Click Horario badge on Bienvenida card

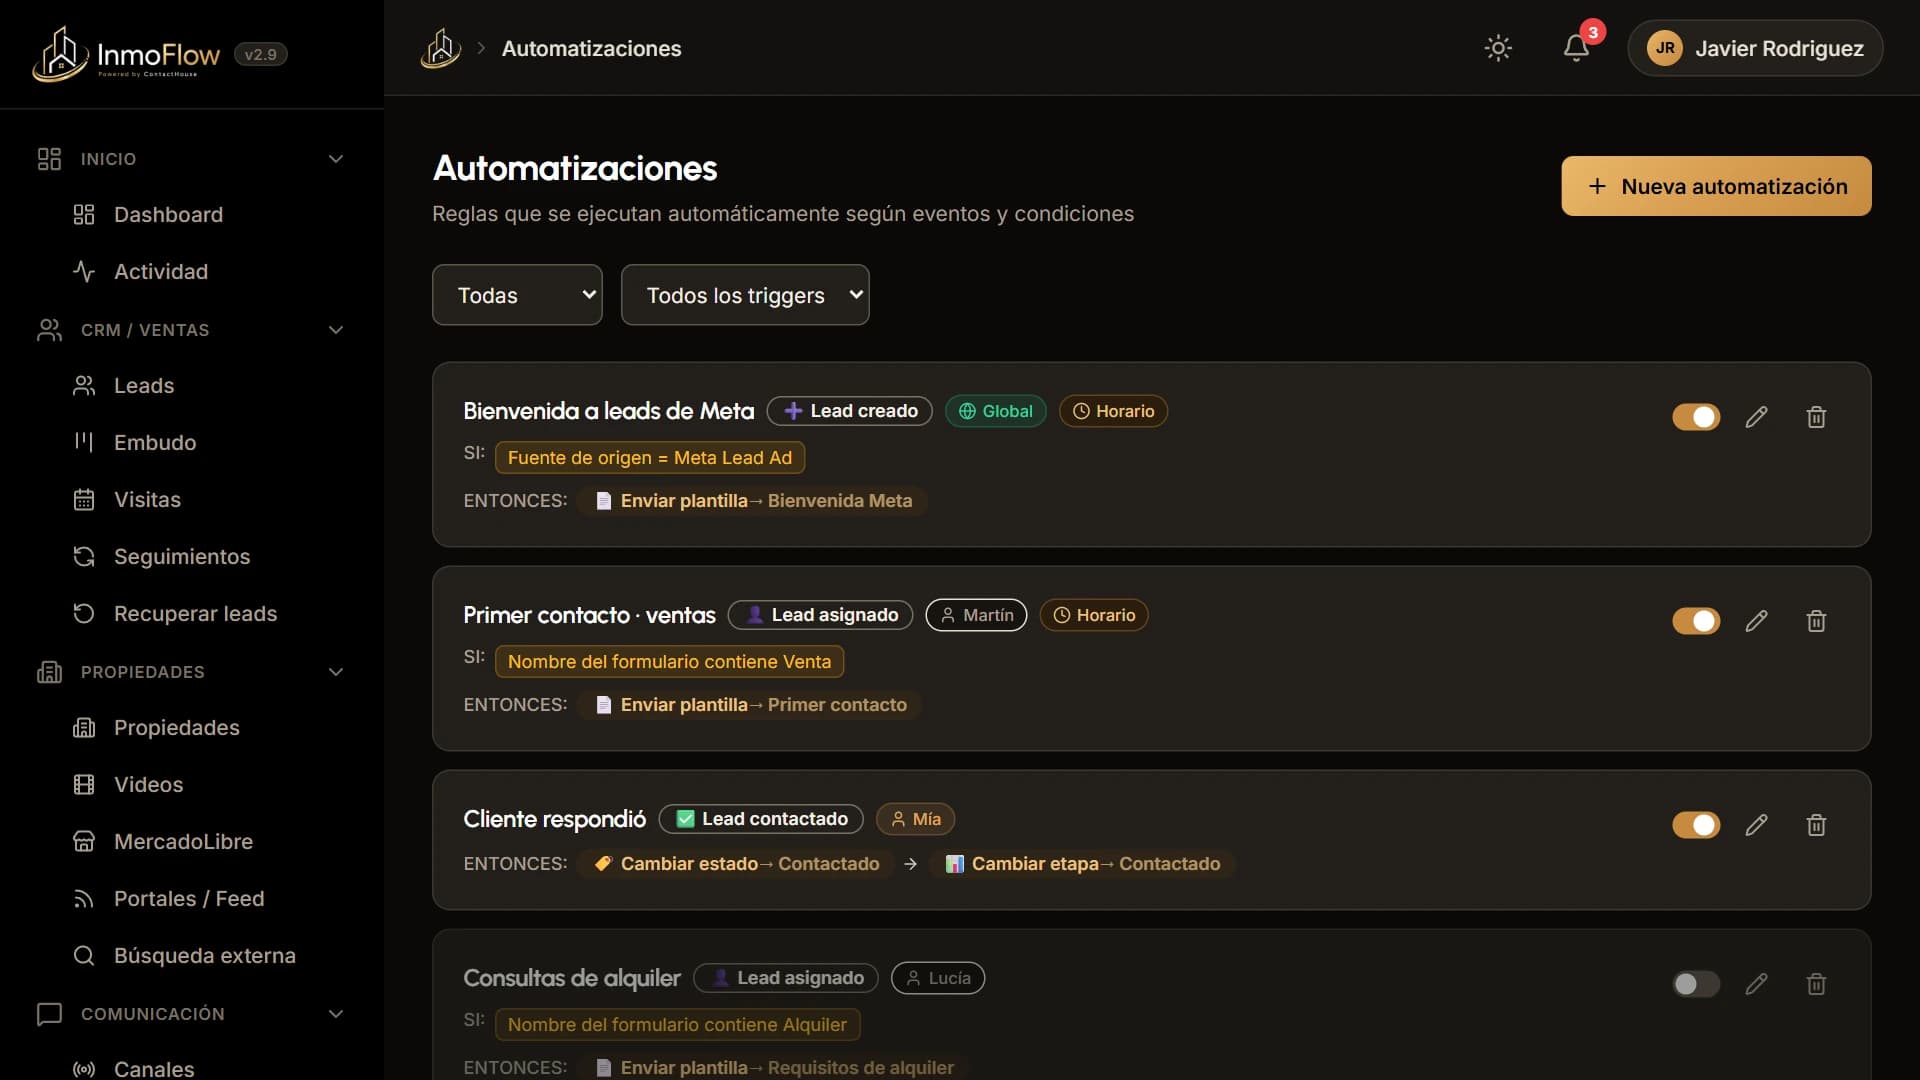coord(1113,411)
